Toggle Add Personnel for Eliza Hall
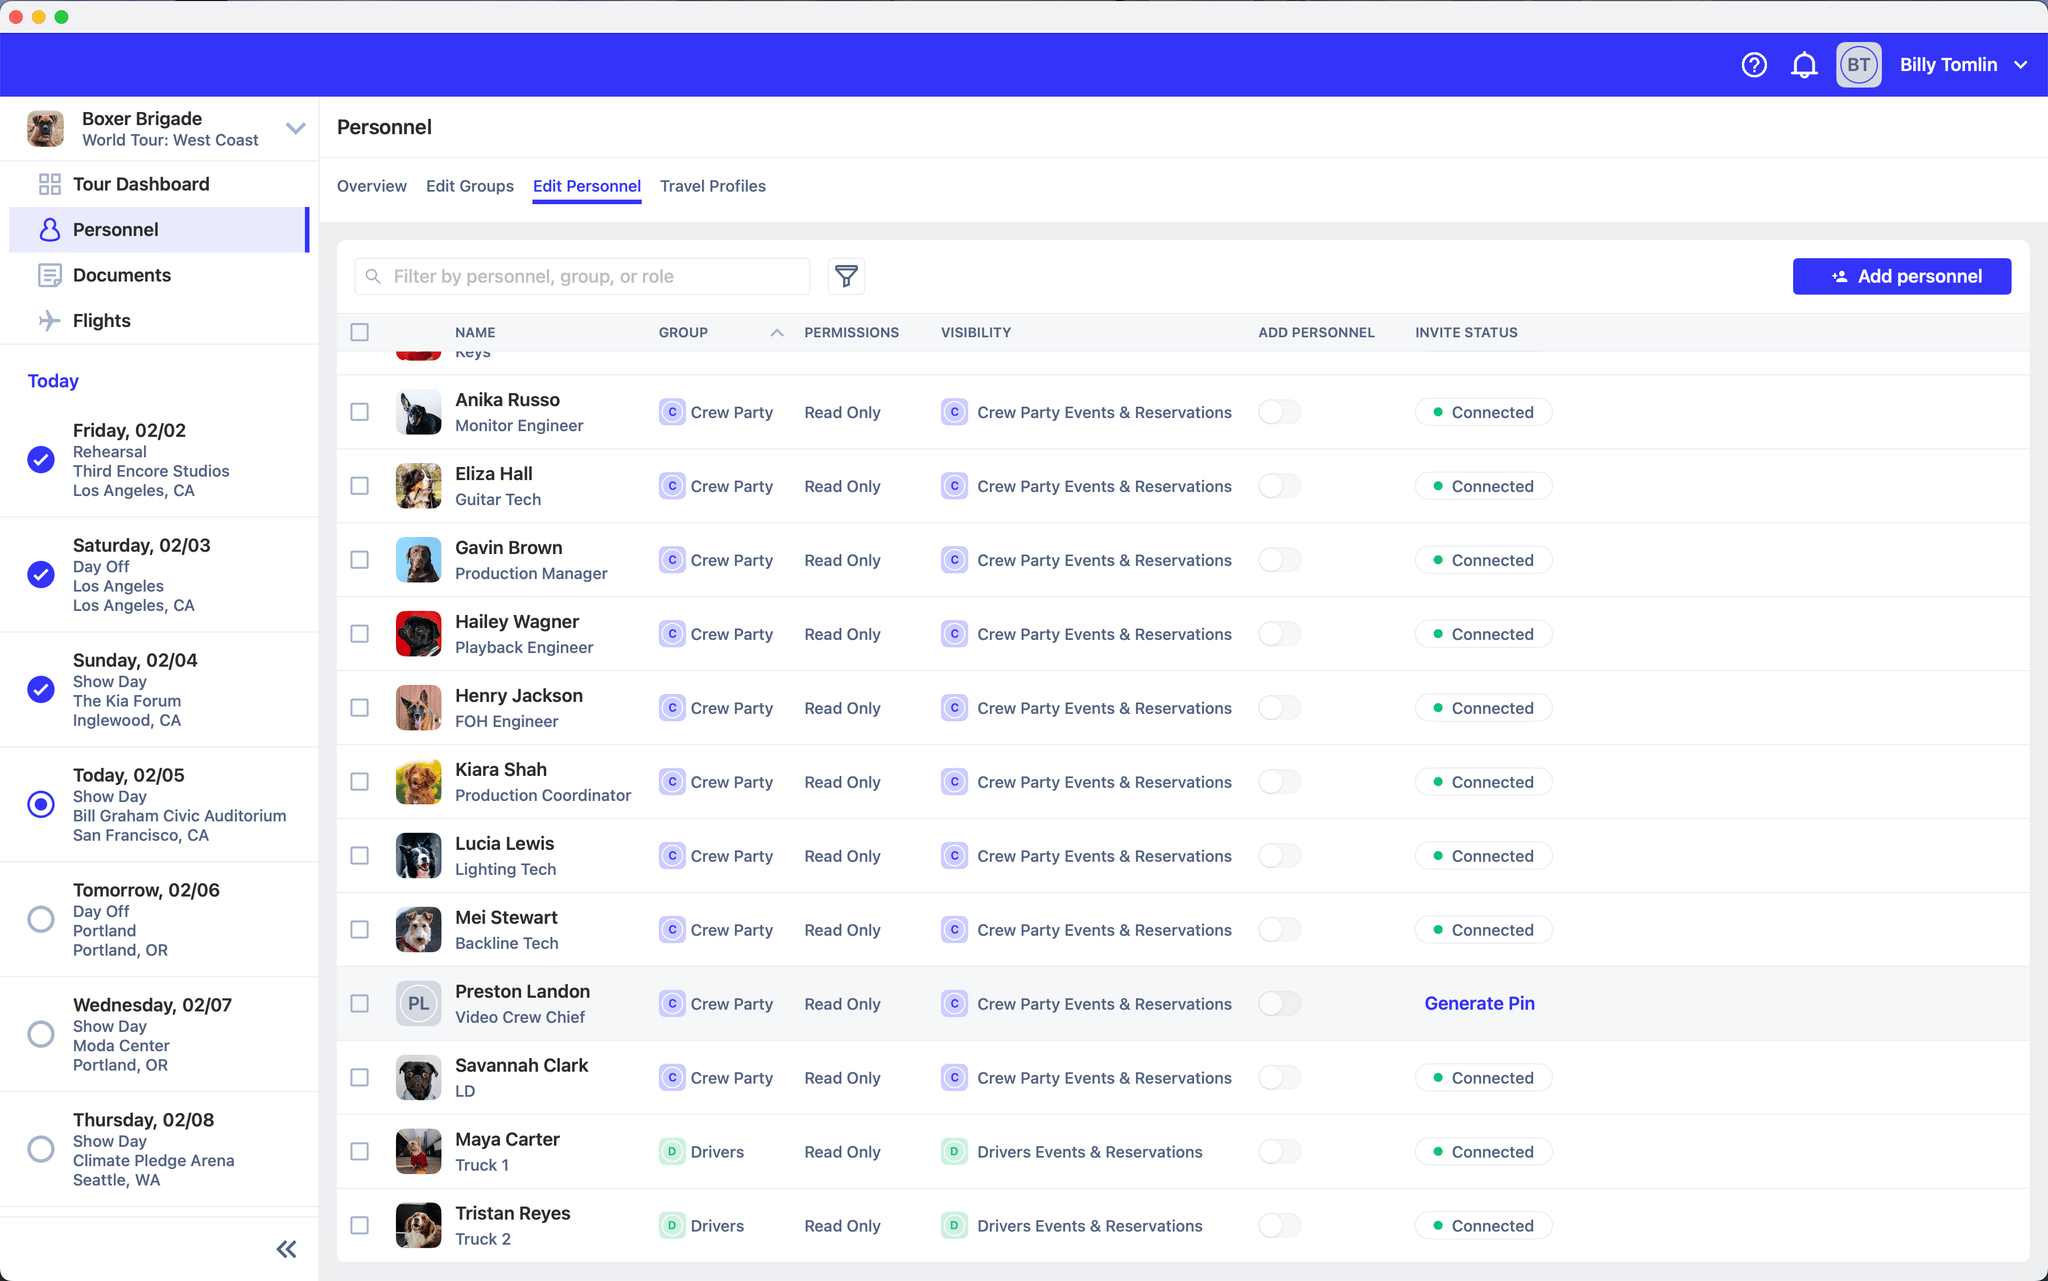The width and height of the screenshot is (2048, 1281). [1279, 486]
